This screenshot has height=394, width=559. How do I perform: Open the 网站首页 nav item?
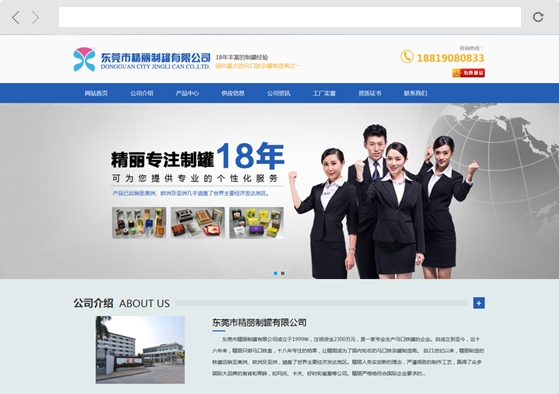click(96, 93)
